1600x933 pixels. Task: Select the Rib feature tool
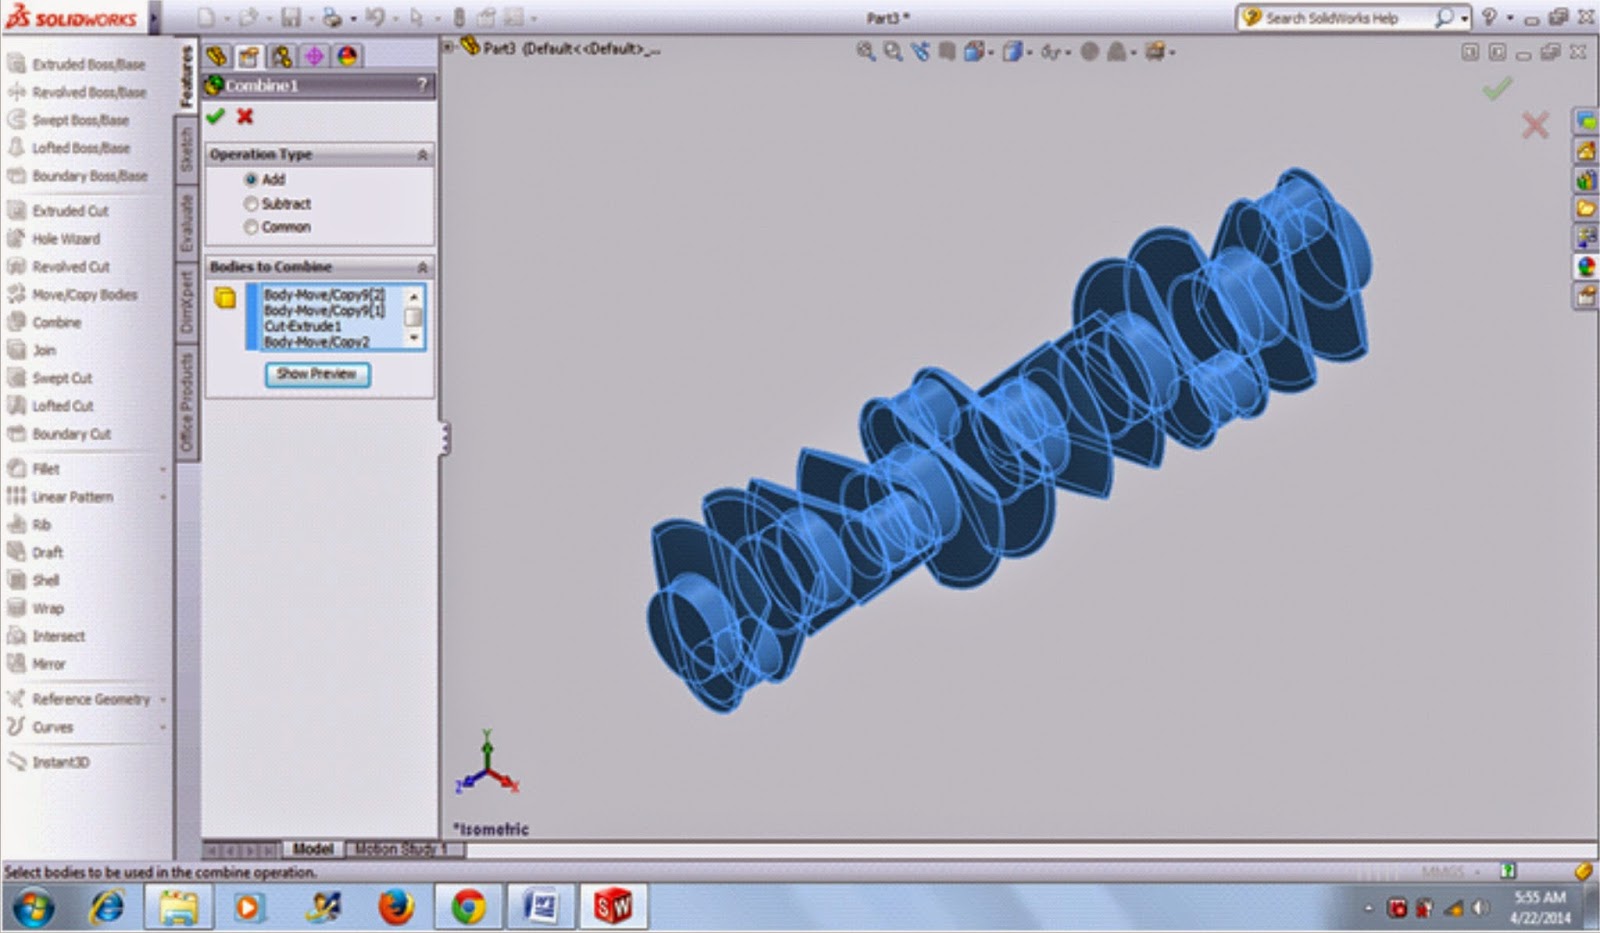point(29,524)
